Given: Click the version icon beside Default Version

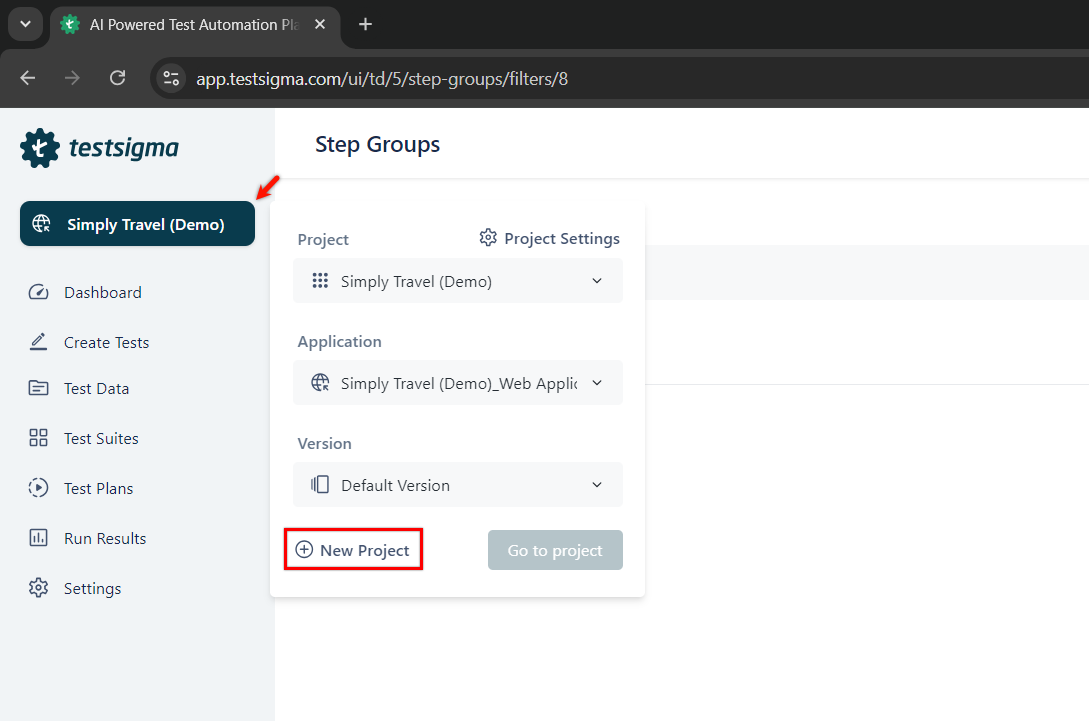Looking at the screenshot, I should (320, 485).
